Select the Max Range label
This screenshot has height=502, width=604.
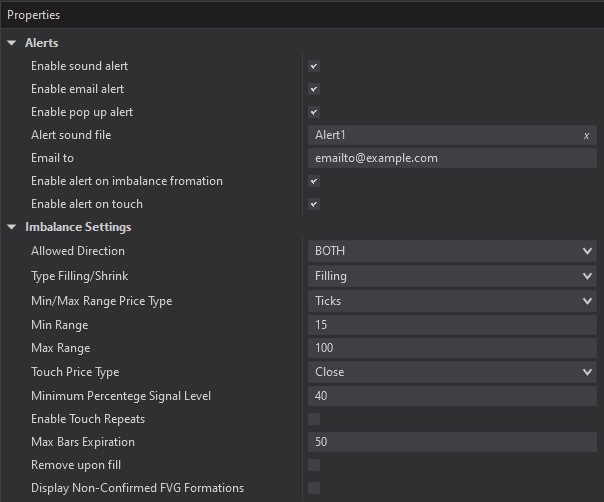(61, 348)
